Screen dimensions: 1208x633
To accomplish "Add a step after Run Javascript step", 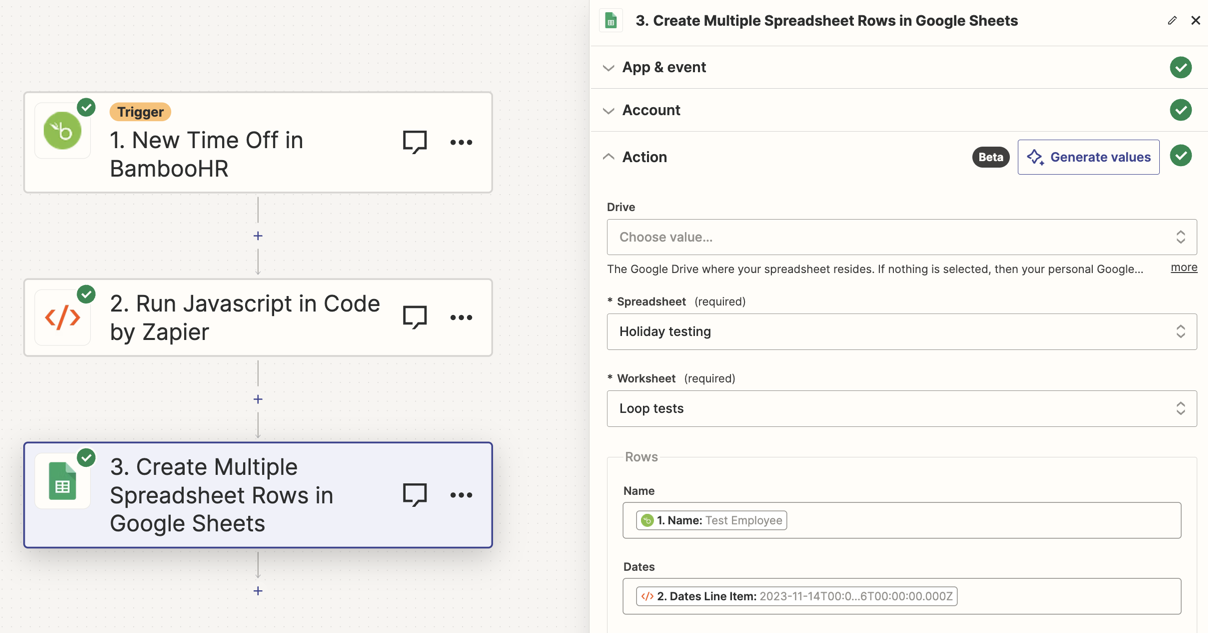I will (x=258, y=399).
